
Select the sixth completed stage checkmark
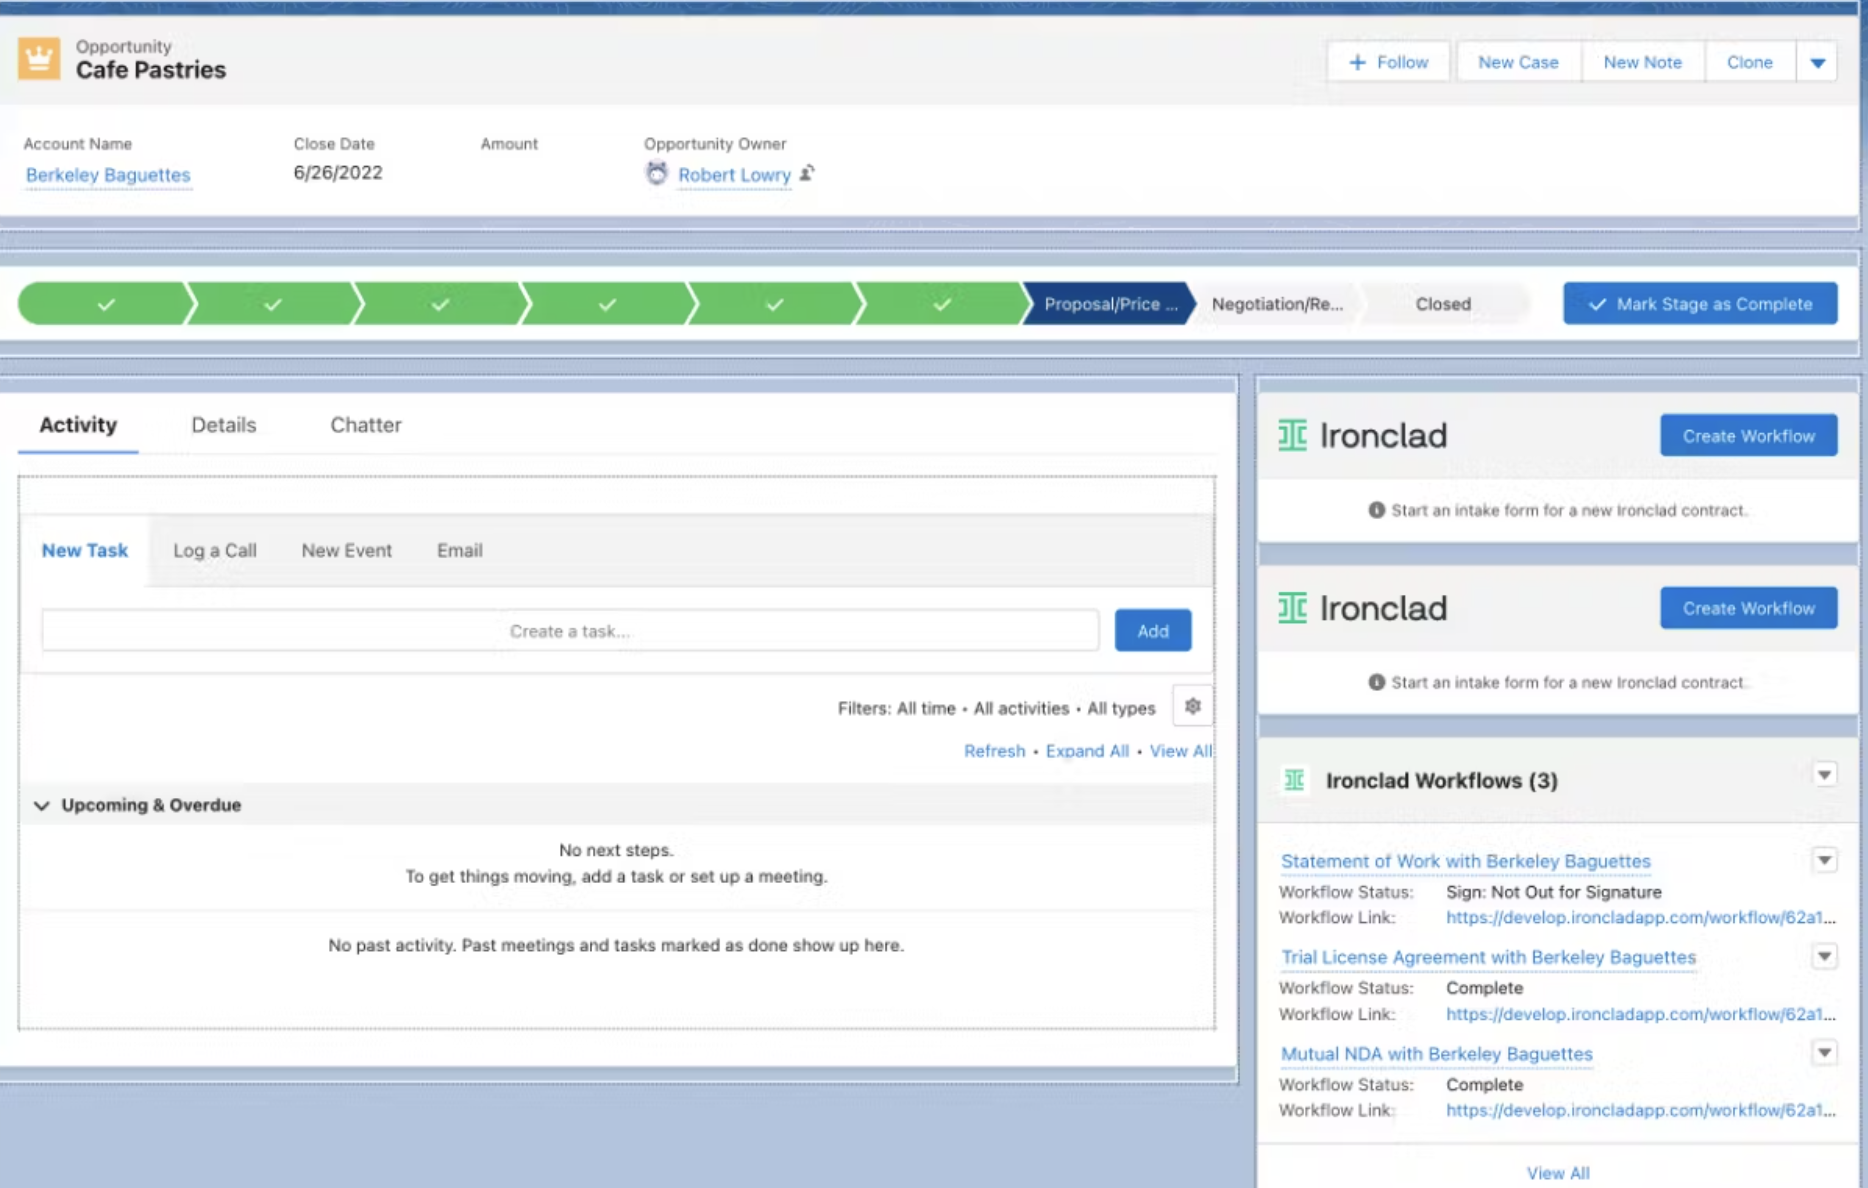[x=941, y=304]
